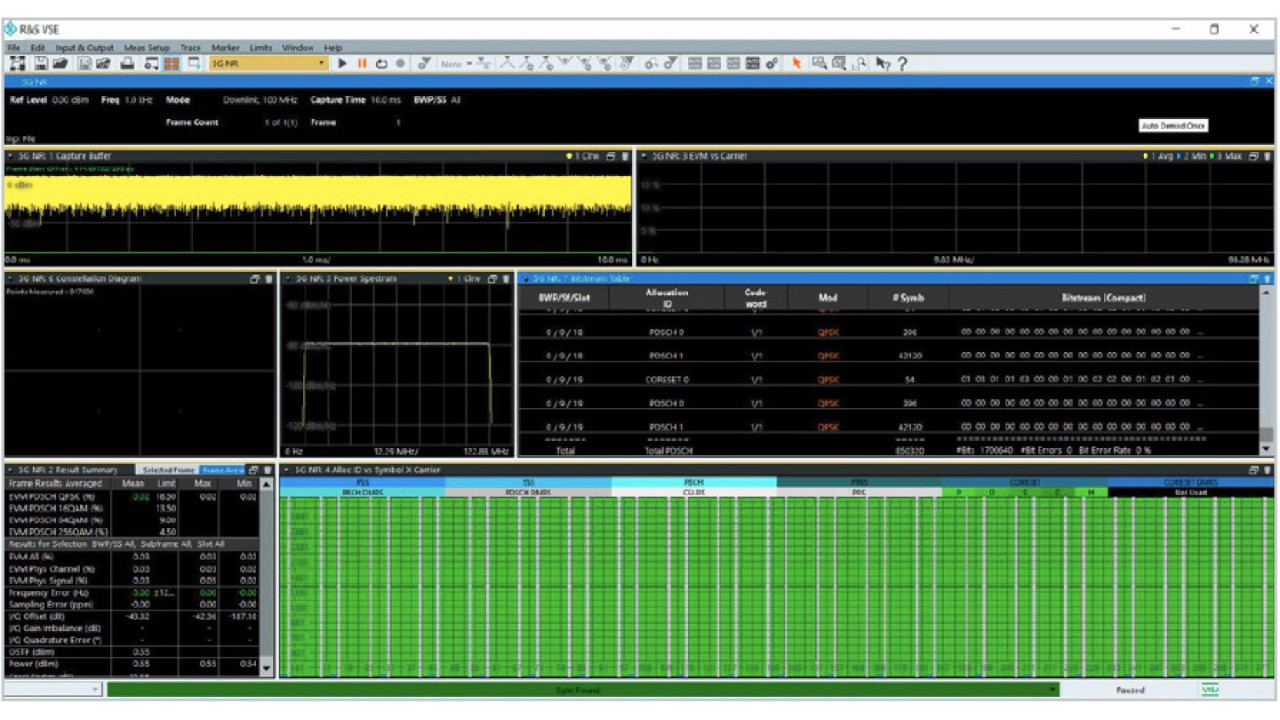Click the Paused status indicator
The image size is (1280, 720).
point(1130,690)
